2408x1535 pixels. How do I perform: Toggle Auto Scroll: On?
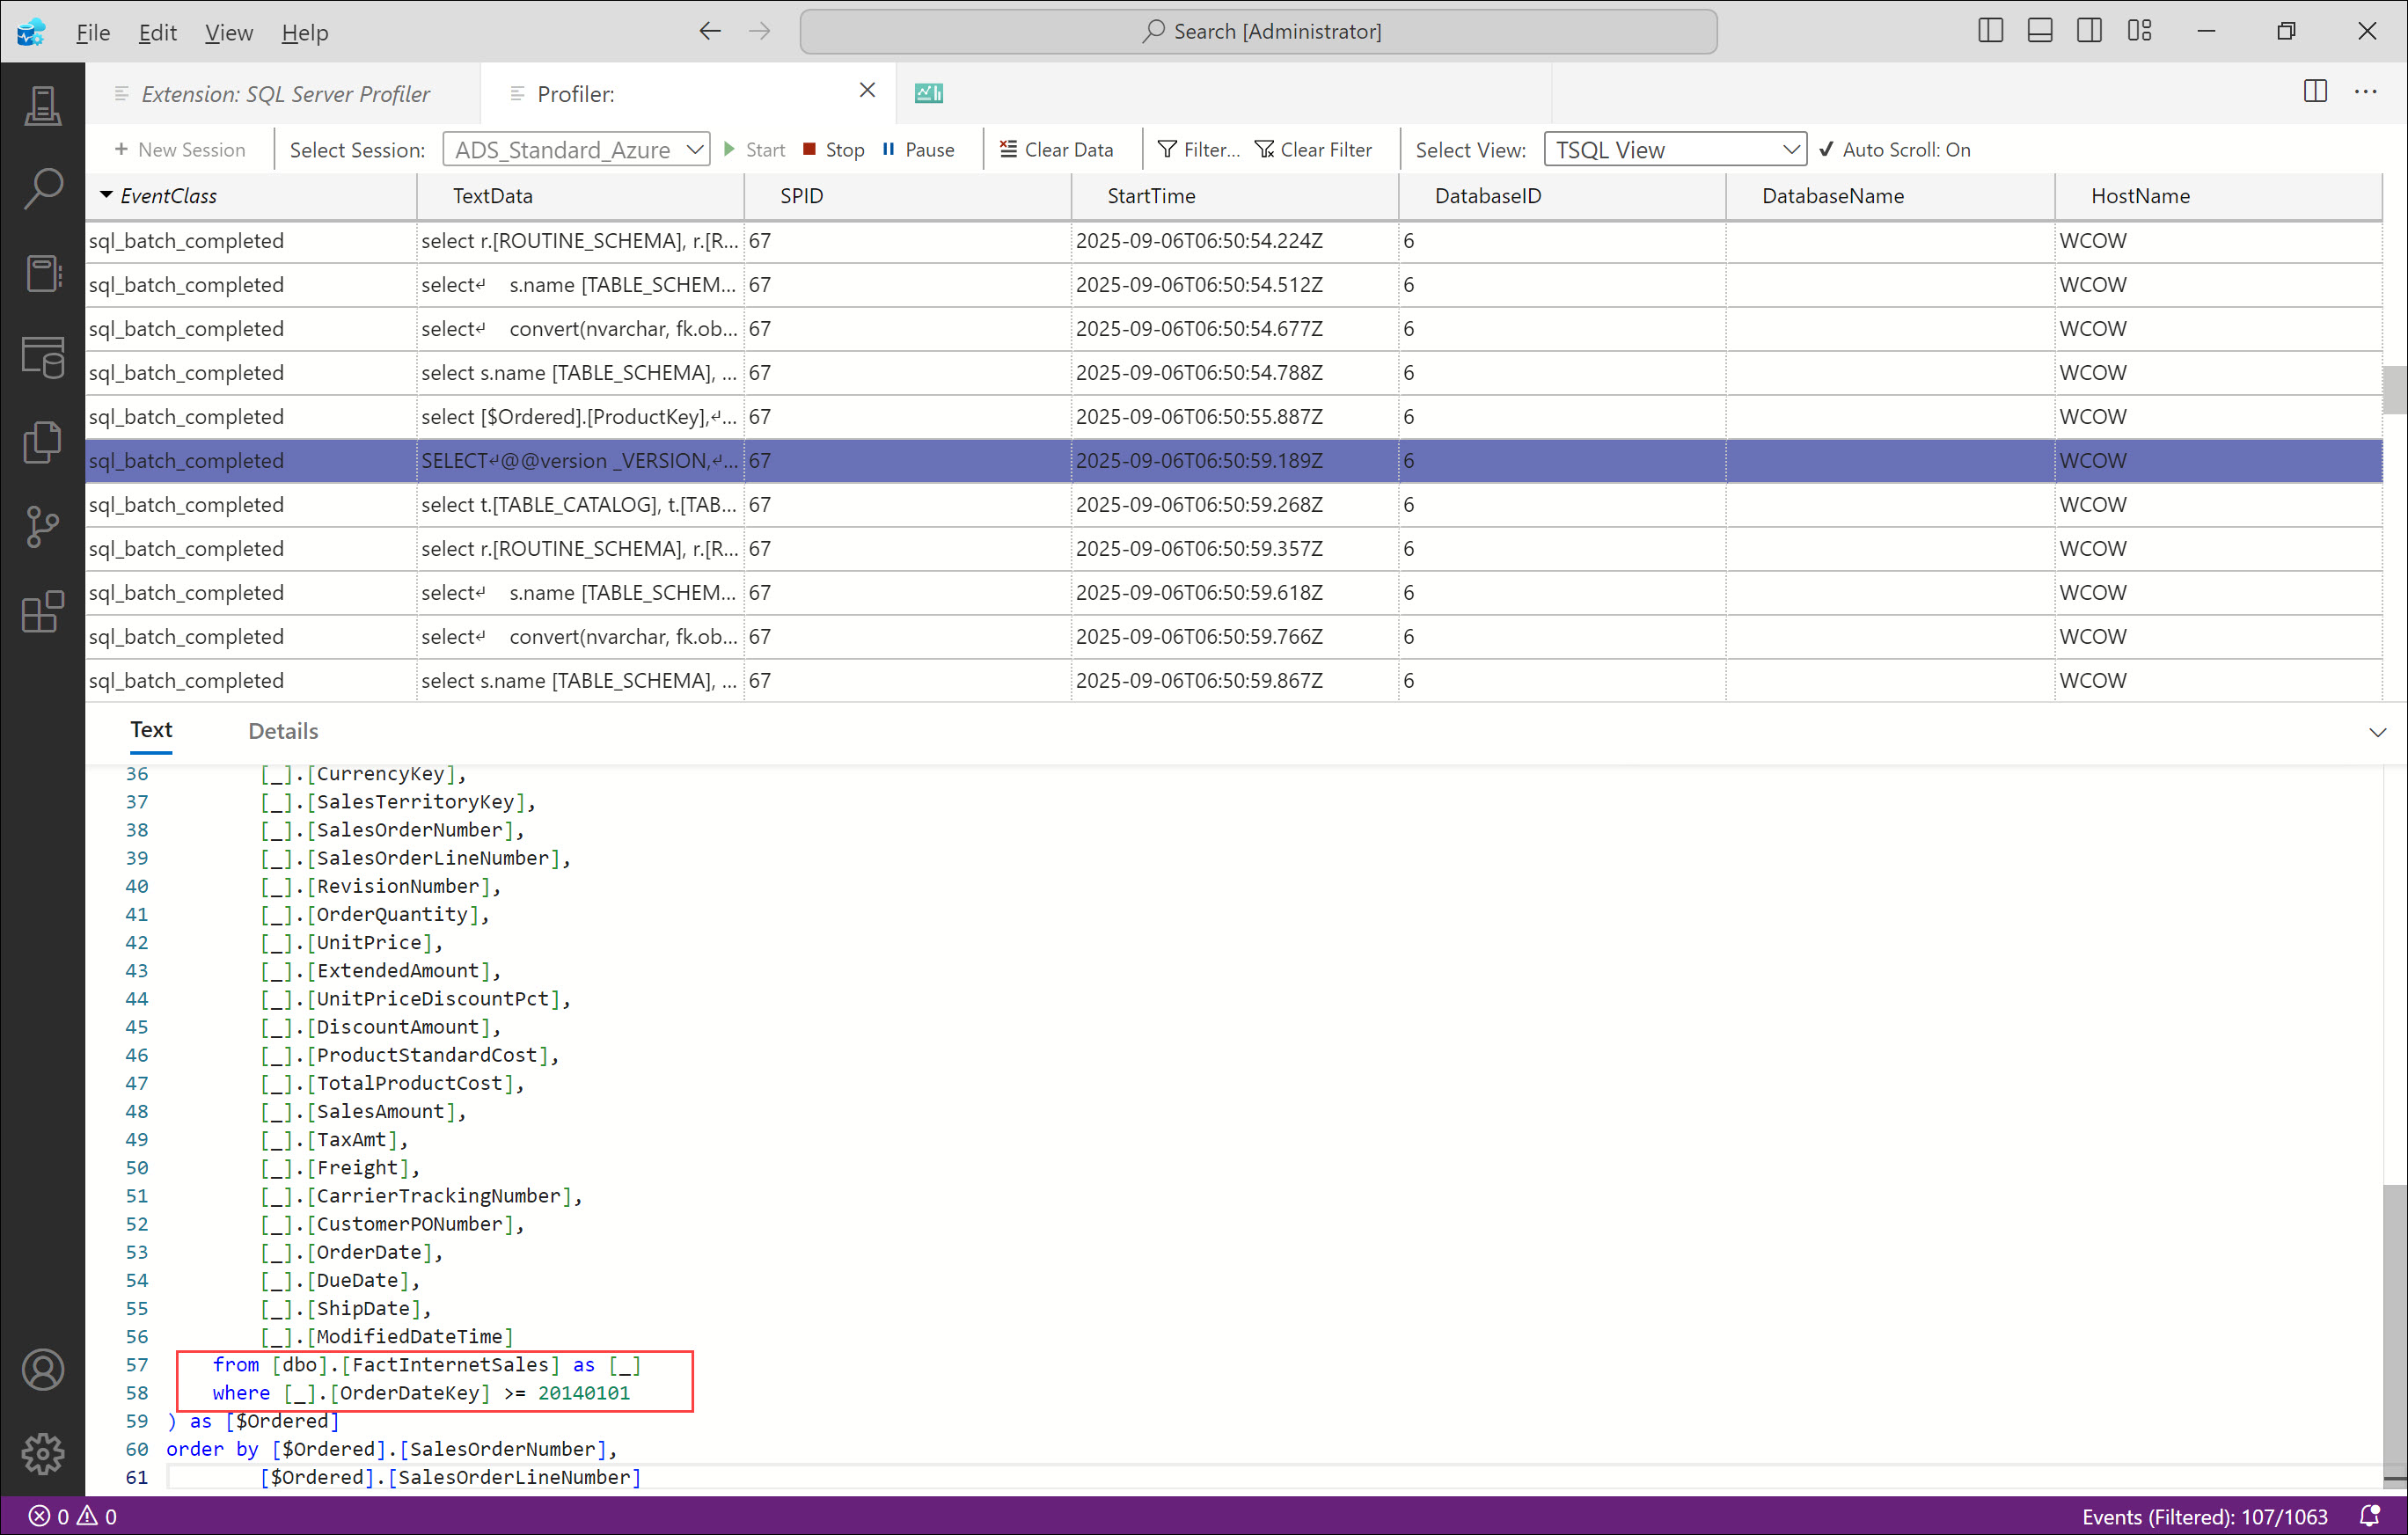click(1894, 150)
